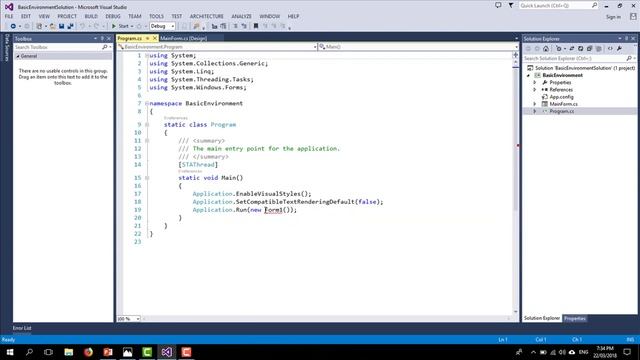Click the feedback speech bubble icon
This screenshot has width=640, height=360.
coord(498,5)
